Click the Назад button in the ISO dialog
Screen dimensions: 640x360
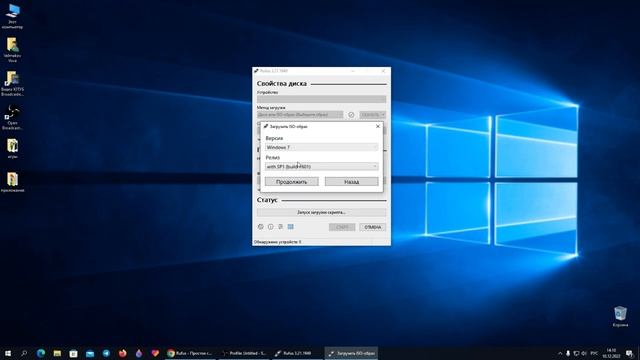[351, 182]
